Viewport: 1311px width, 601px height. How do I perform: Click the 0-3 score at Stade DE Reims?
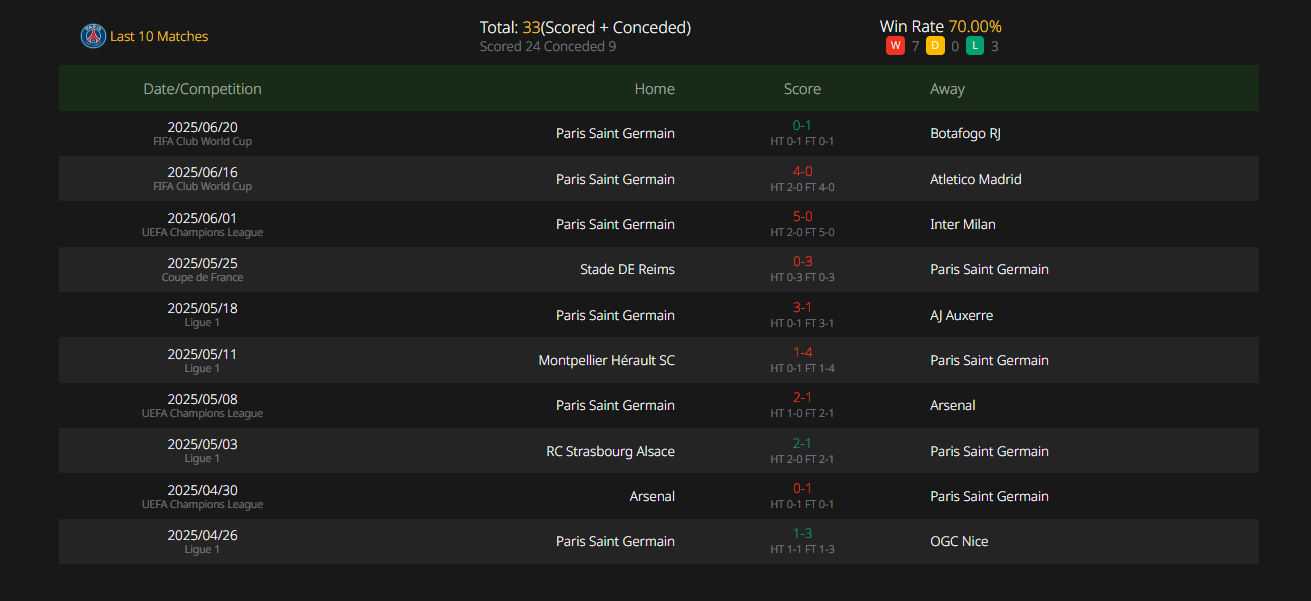tap(802, 261)
